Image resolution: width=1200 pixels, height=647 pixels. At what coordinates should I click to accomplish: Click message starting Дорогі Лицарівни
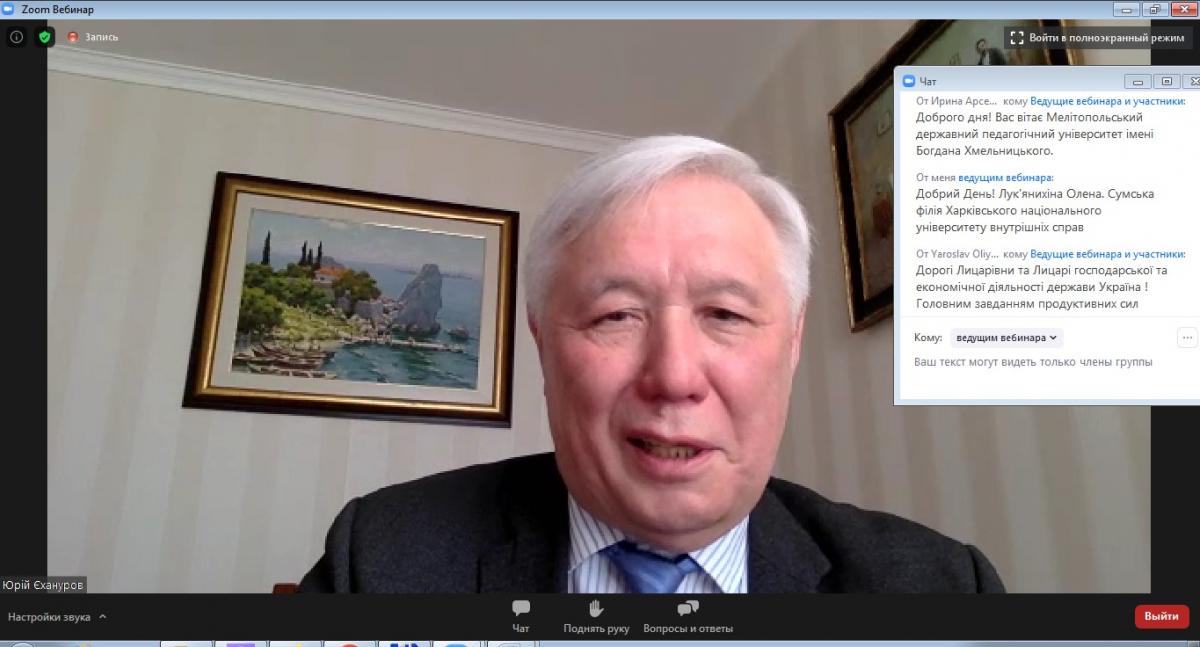(1042, 287)
